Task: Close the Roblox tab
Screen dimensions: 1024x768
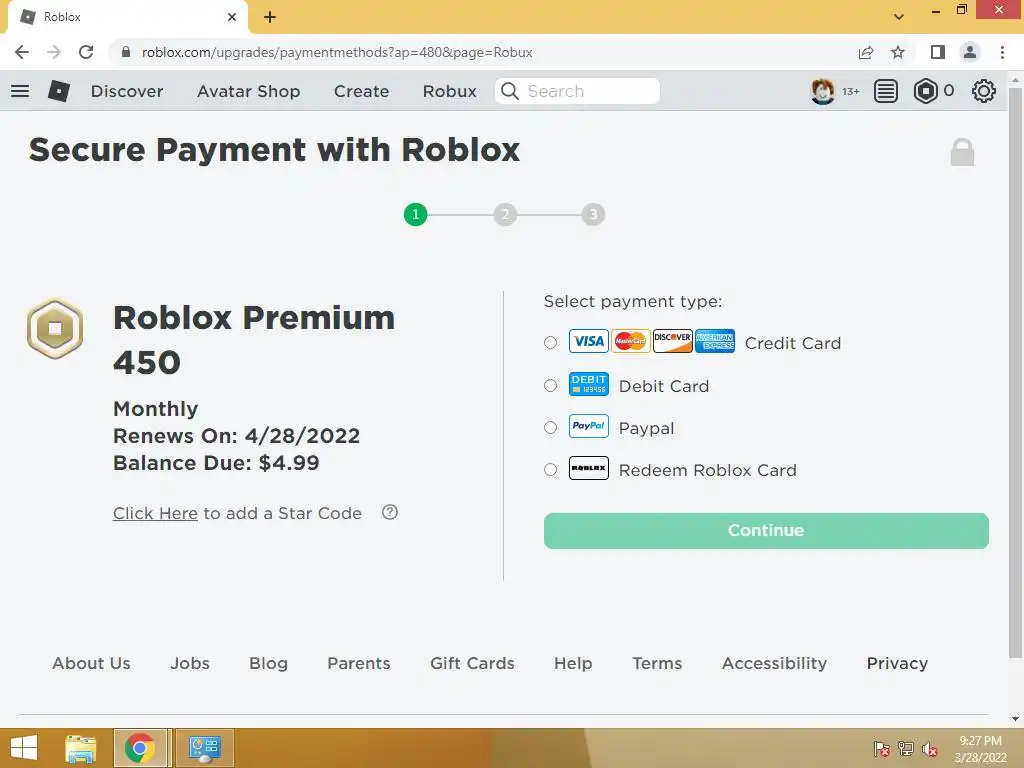Action: click(x=232, y=17)
